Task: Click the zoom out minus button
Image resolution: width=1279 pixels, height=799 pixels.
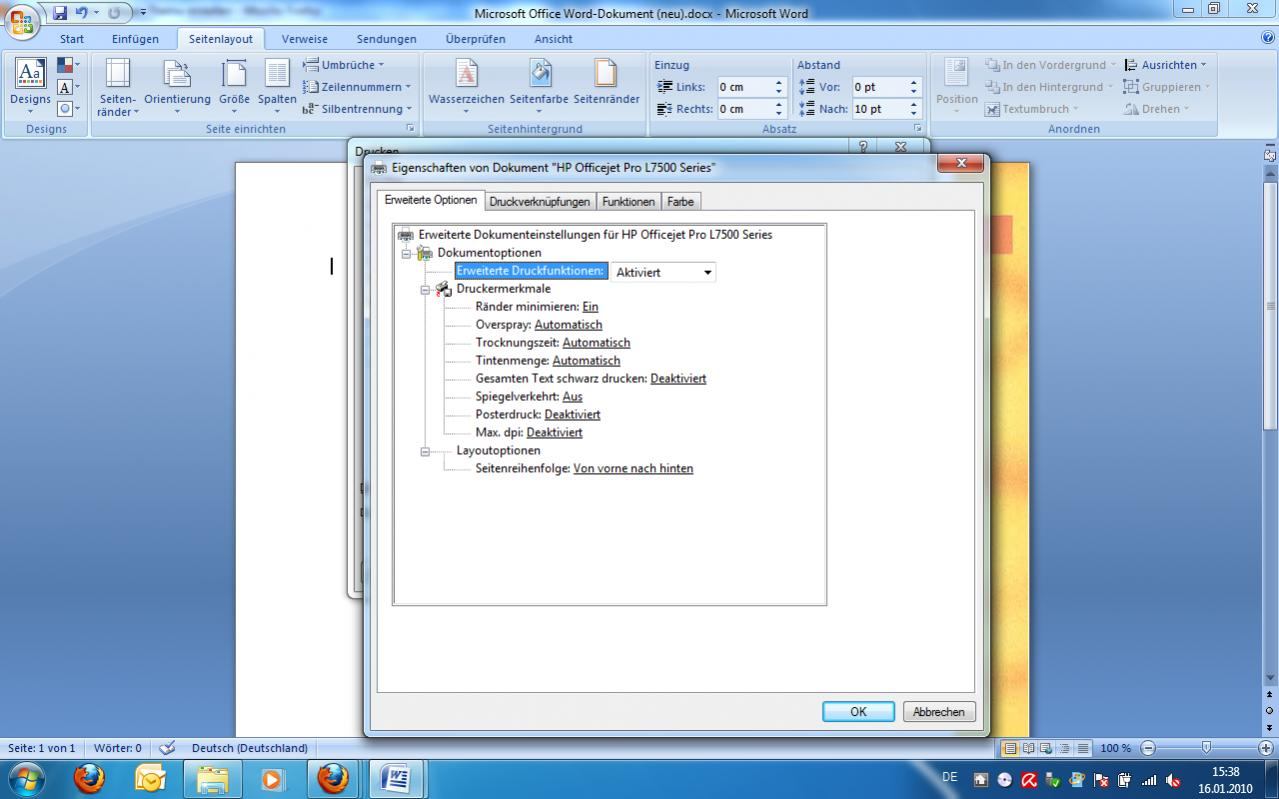Action: (x=1147, y=748)
